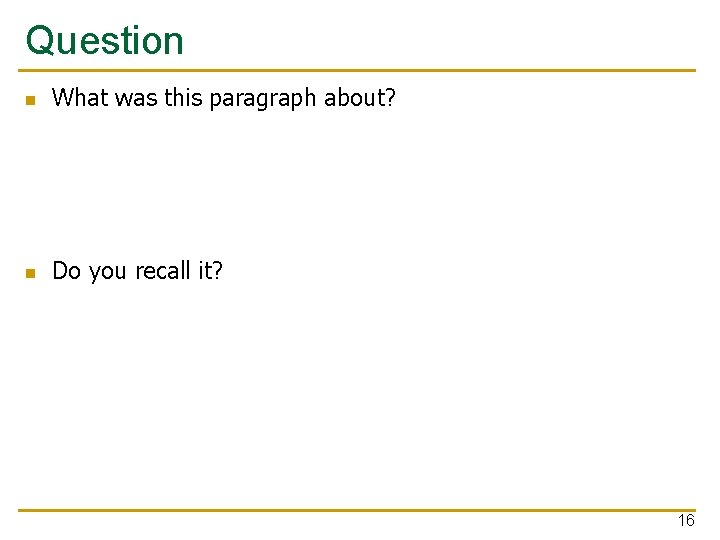Click the question mark after "about"
720x540 pixels.
(390, 97)
